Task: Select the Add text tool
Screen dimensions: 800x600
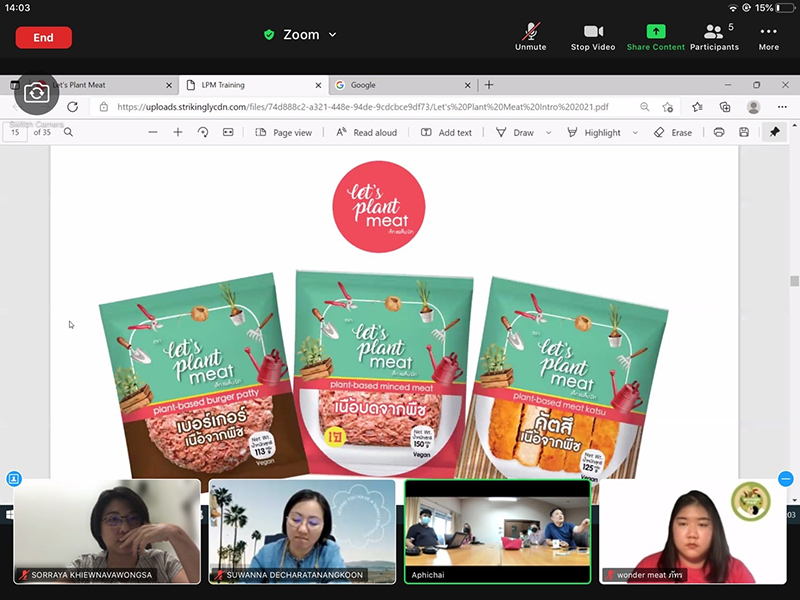Action: pyautogui.click(x=446, y=133)
